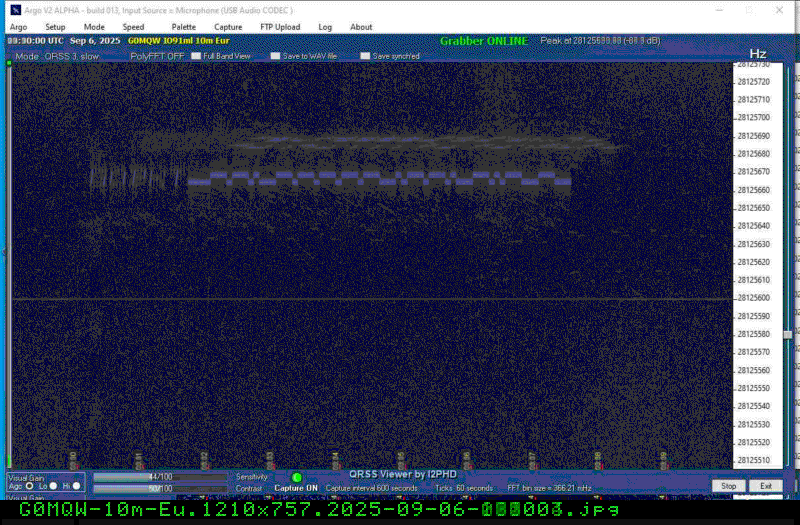Viewport: 800px width, 525px height.
Task: Click the vertical scrollbar thumb on the right
Action: [788, 335]
